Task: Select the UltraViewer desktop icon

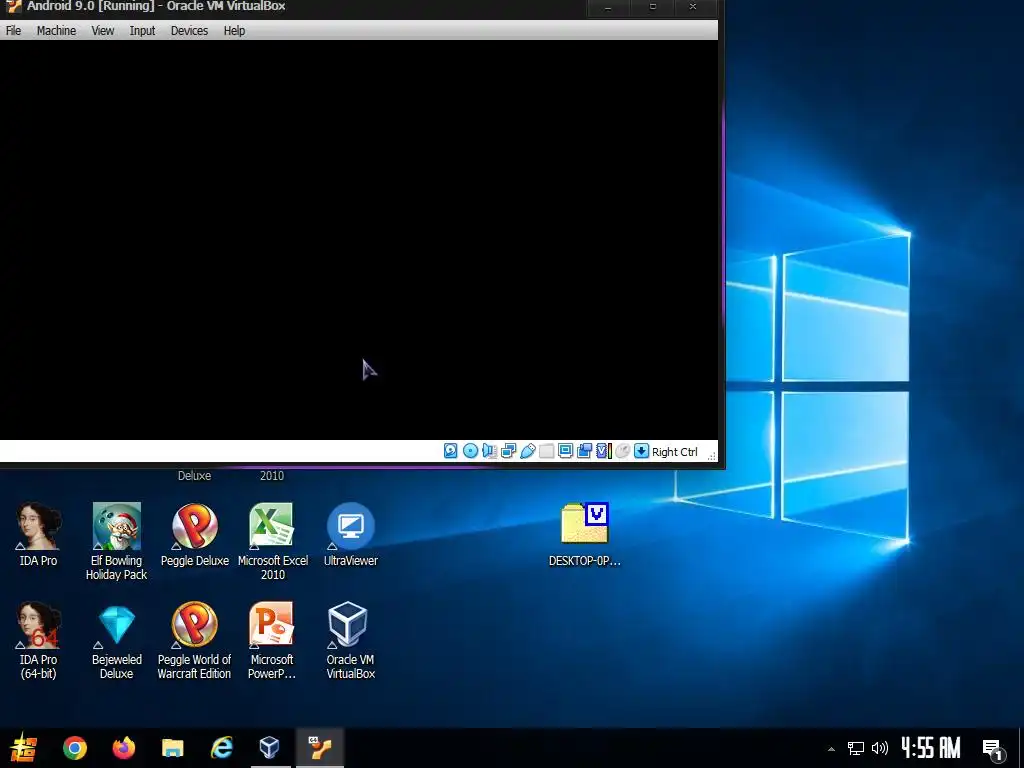Action: (351, 534)
